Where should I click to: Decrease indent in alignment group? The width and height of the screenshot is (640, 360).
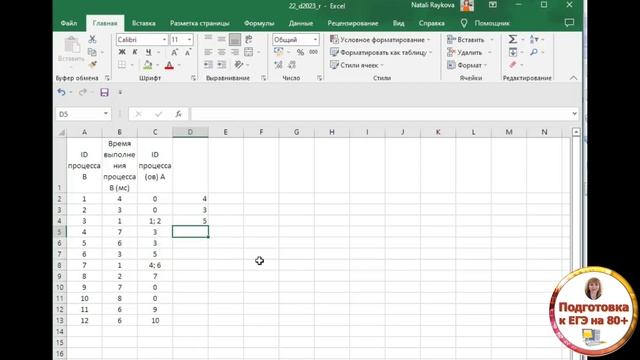point(208,64)
